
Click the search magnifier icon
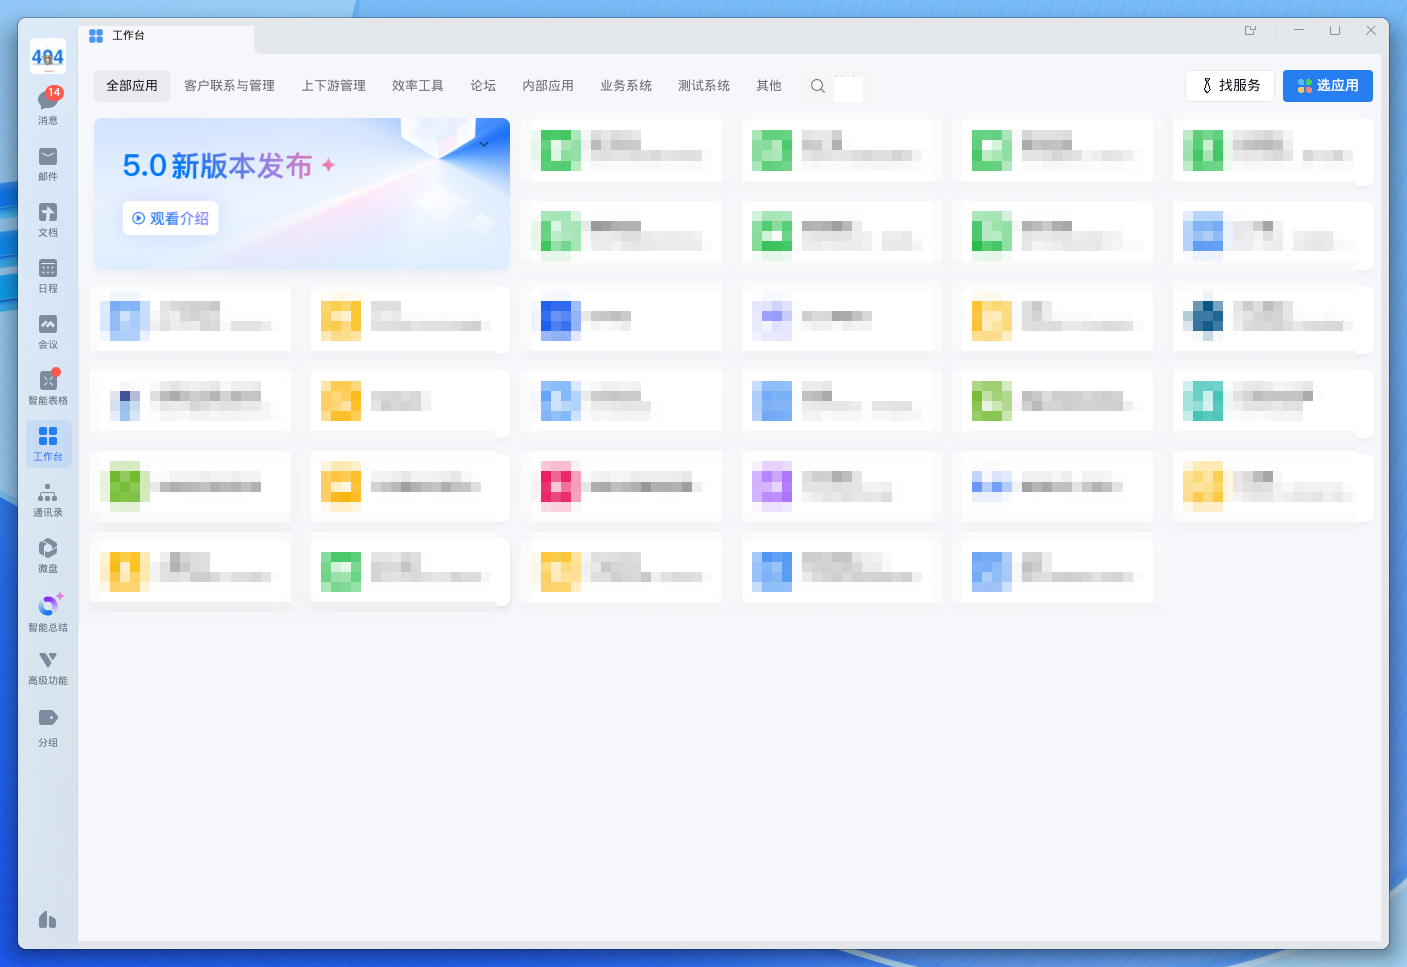pyautogui.click(x=818, y=86)
